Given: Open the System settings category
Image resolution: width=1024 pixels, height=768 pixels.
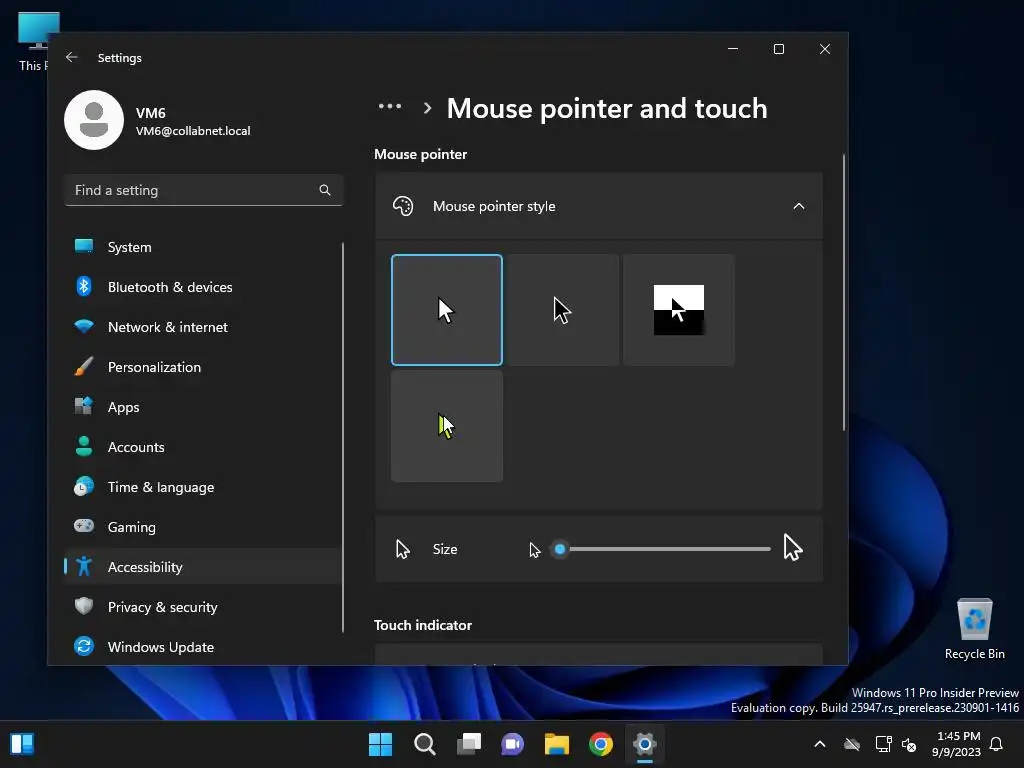Looking at the screenshot, I should 203,247.
